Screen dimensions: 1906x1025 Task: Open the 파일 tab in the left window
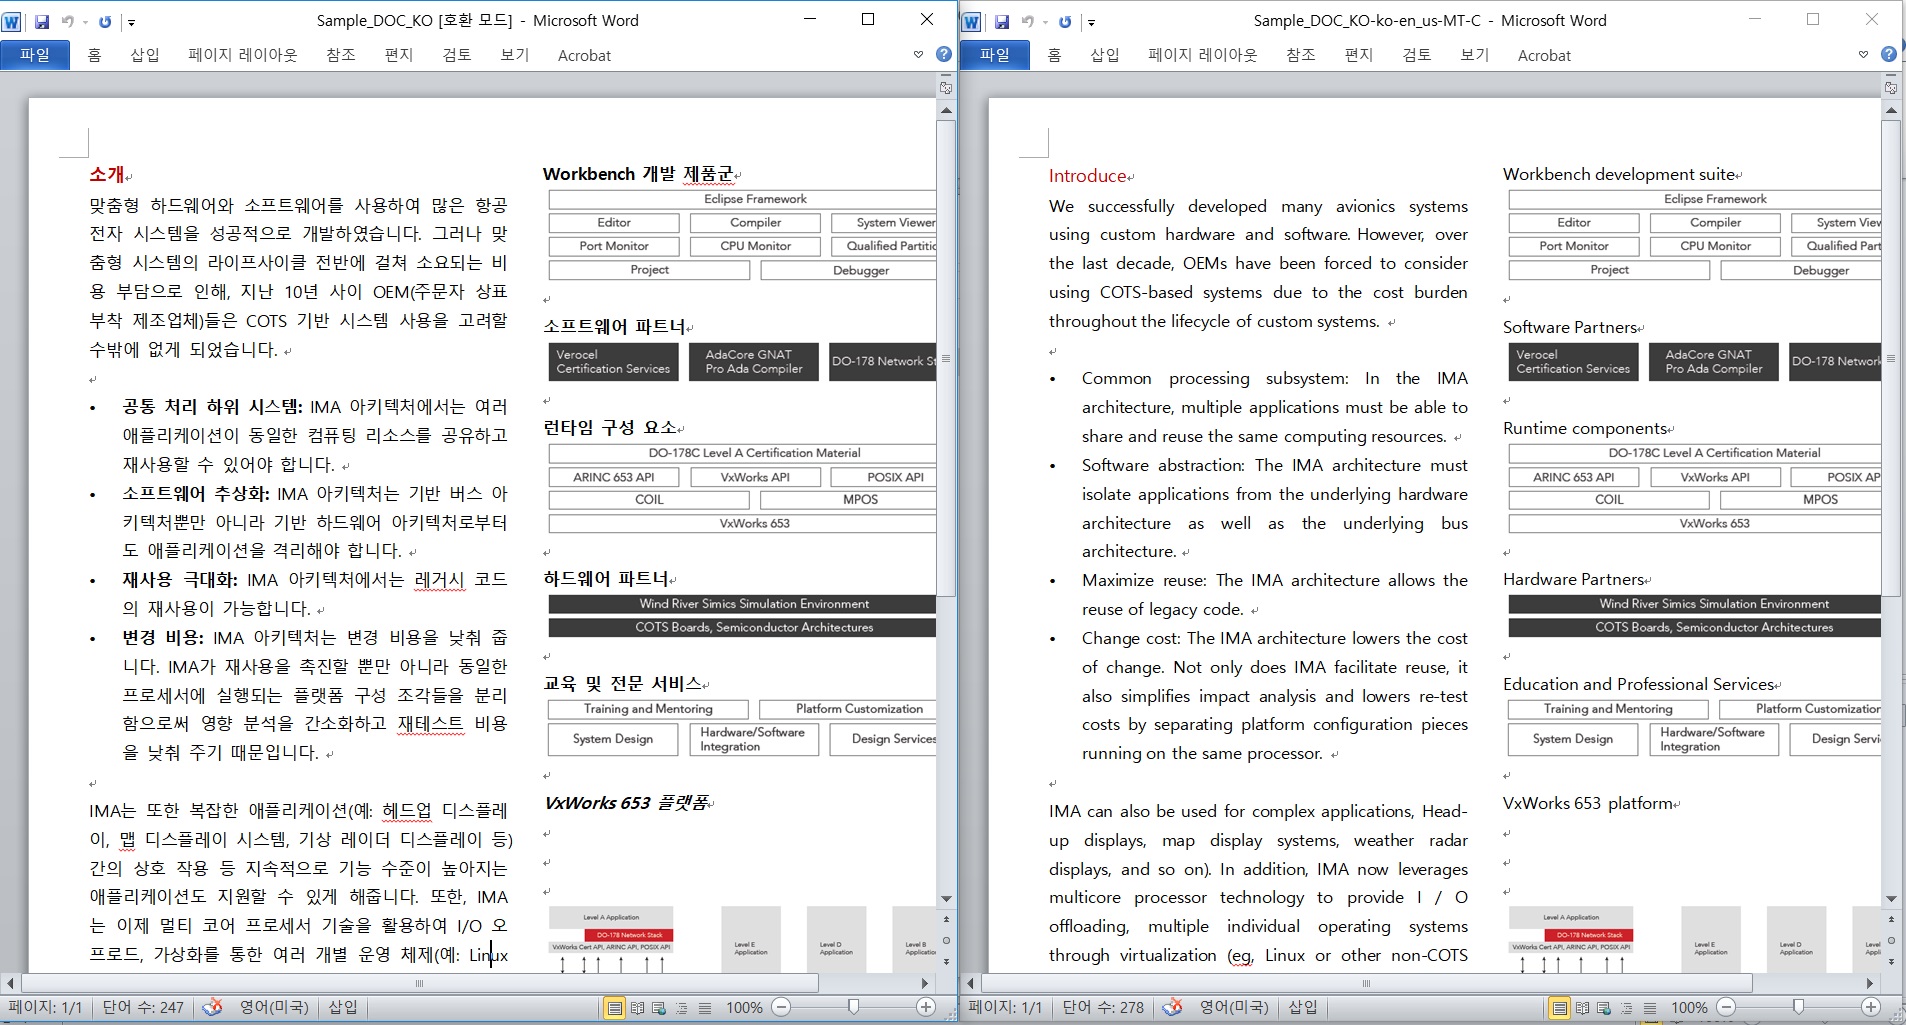(x=35, y=55)
